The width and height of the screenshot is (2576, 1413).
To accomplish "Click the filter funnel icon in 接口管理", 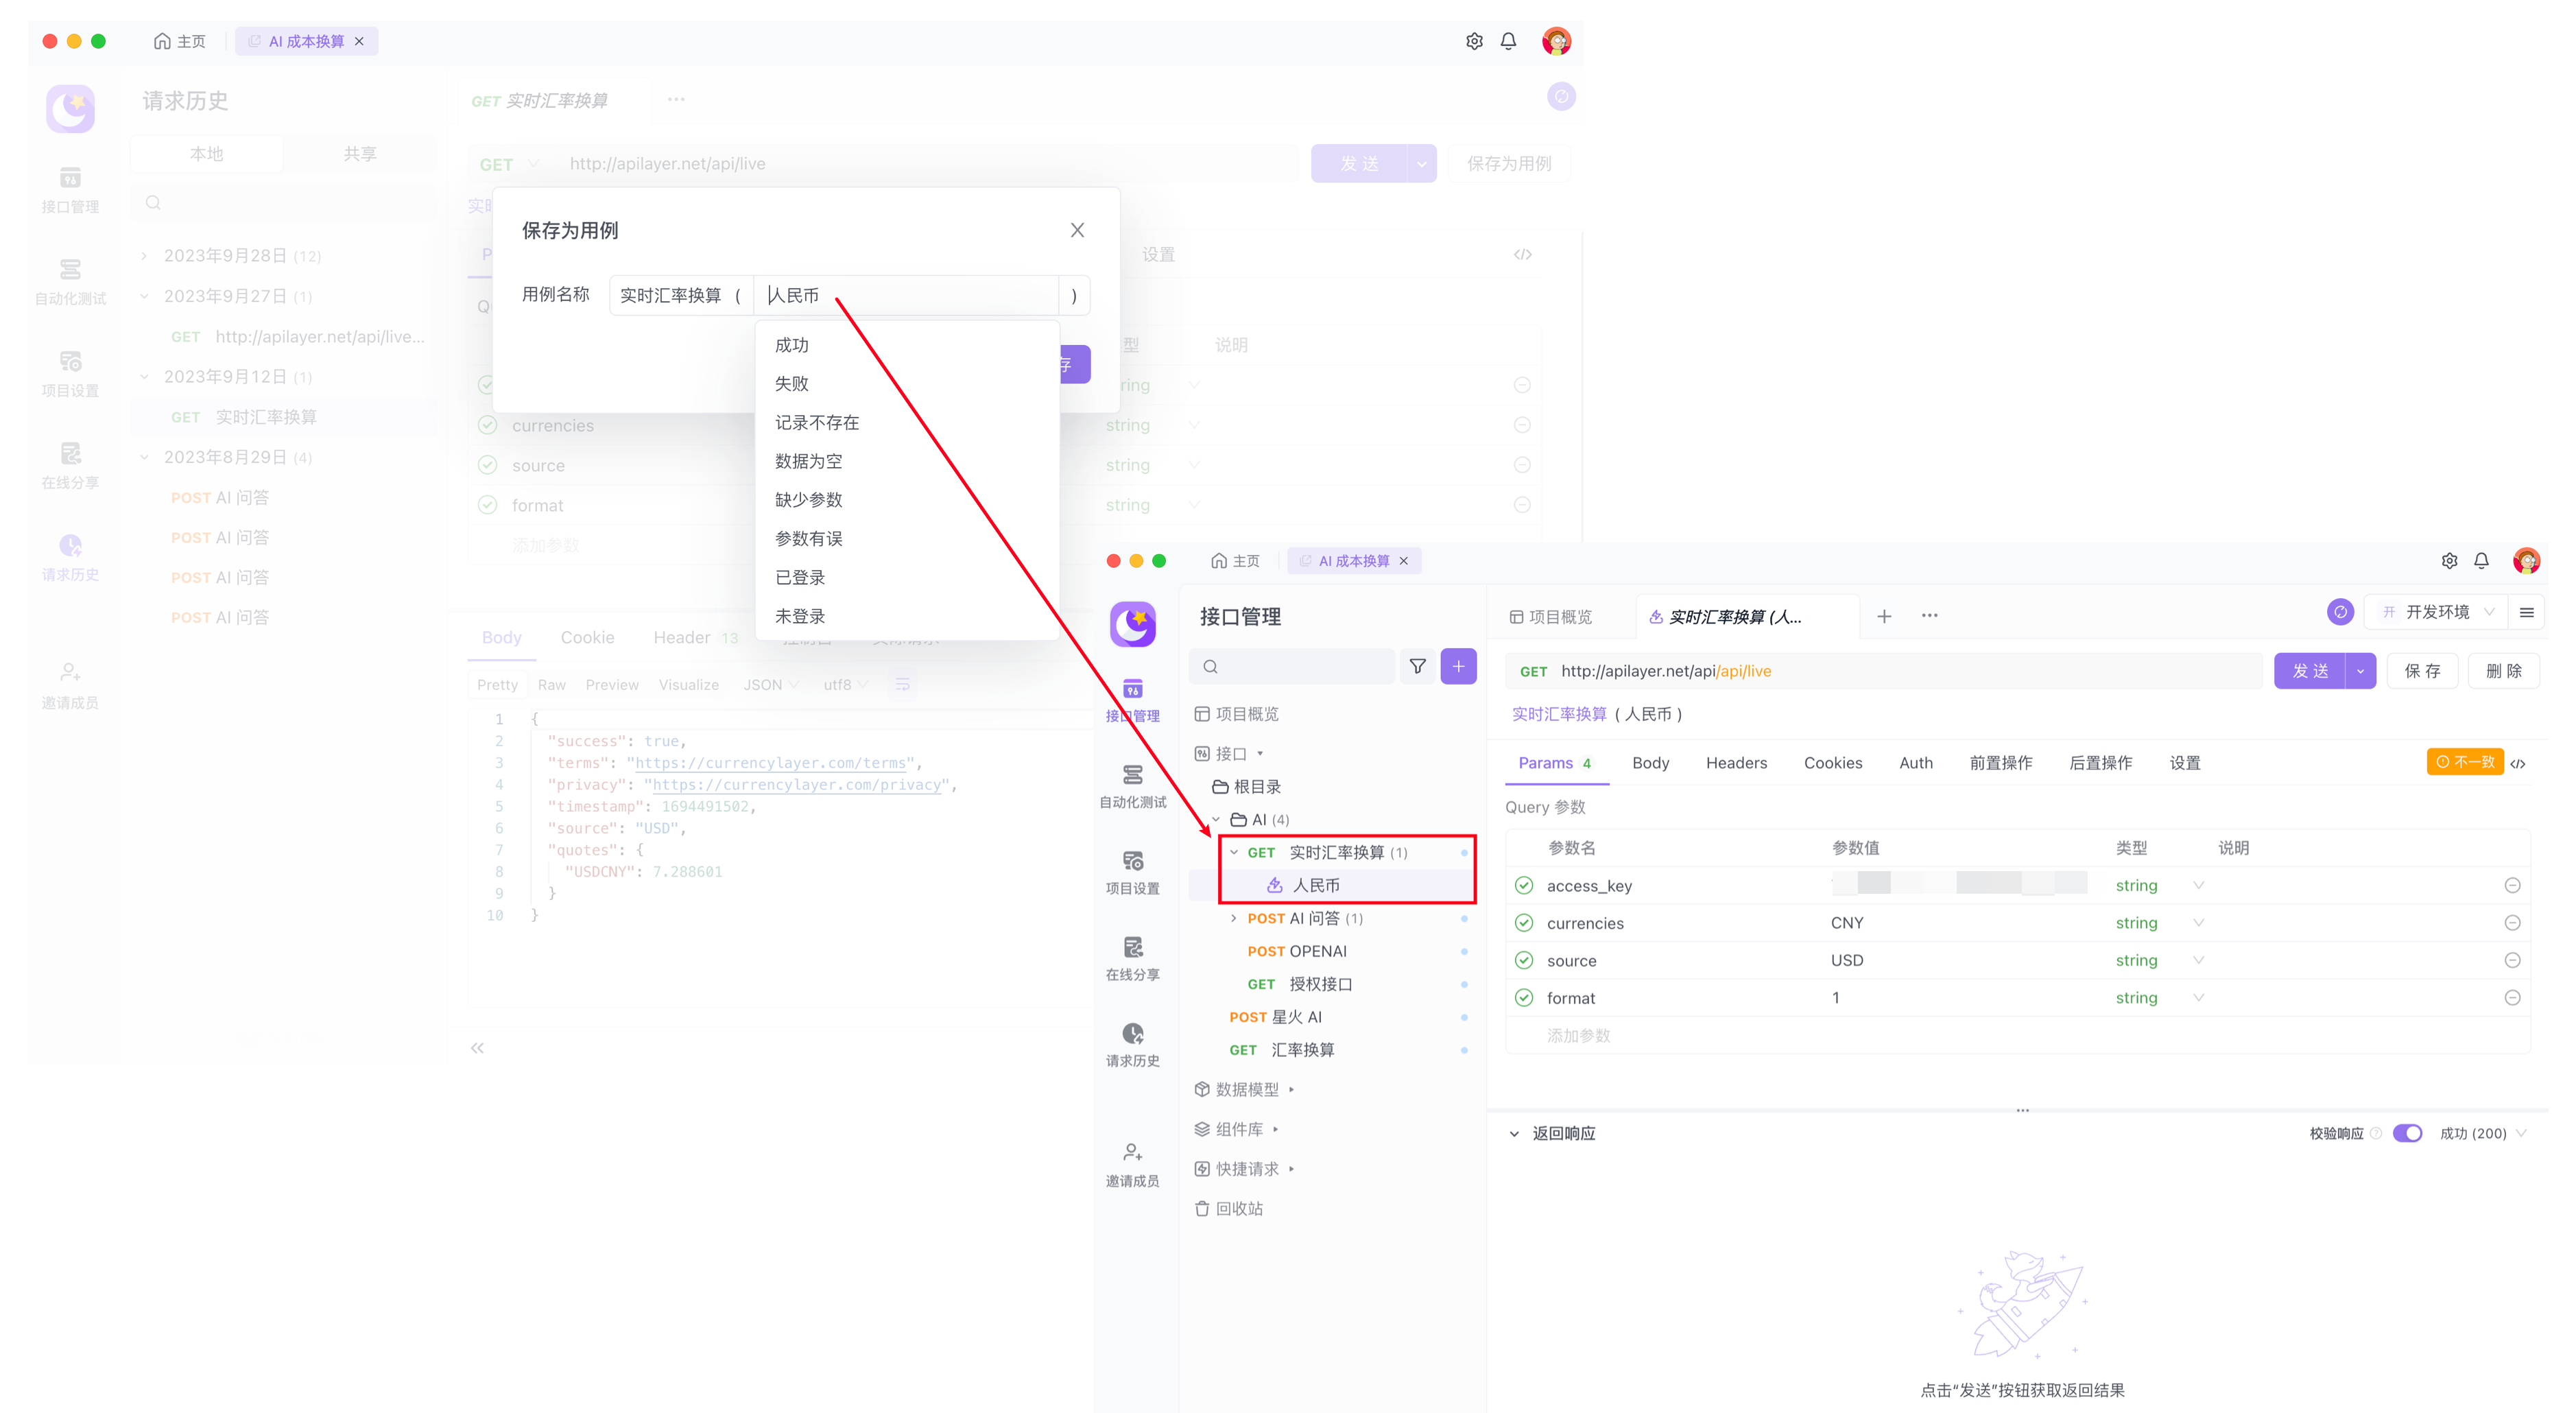I will click(x=1417, y=666).
